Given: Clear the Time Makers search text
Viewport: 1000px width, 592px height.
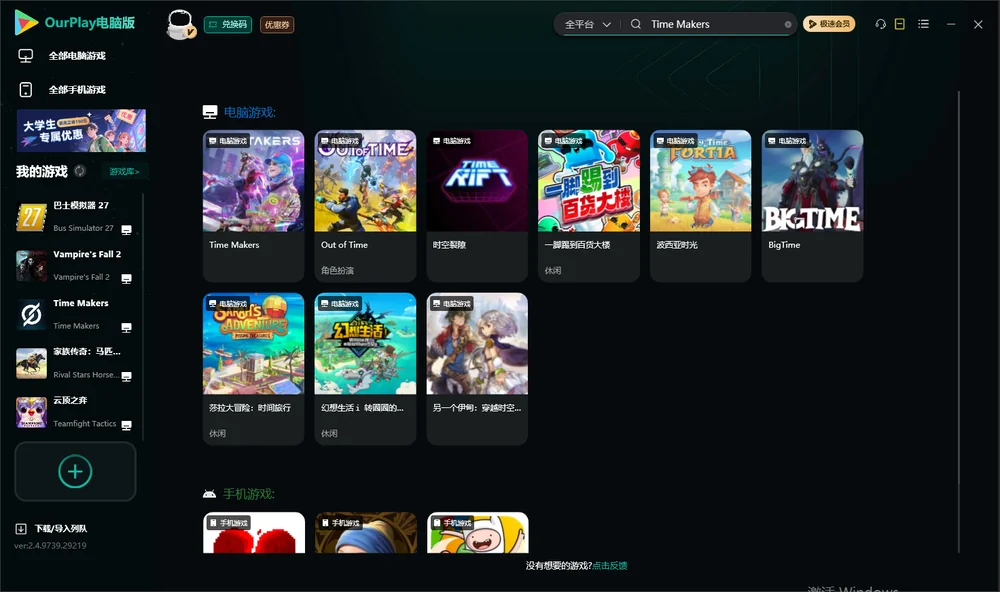Looking at the screenshot, I should [x=788, y=24].
